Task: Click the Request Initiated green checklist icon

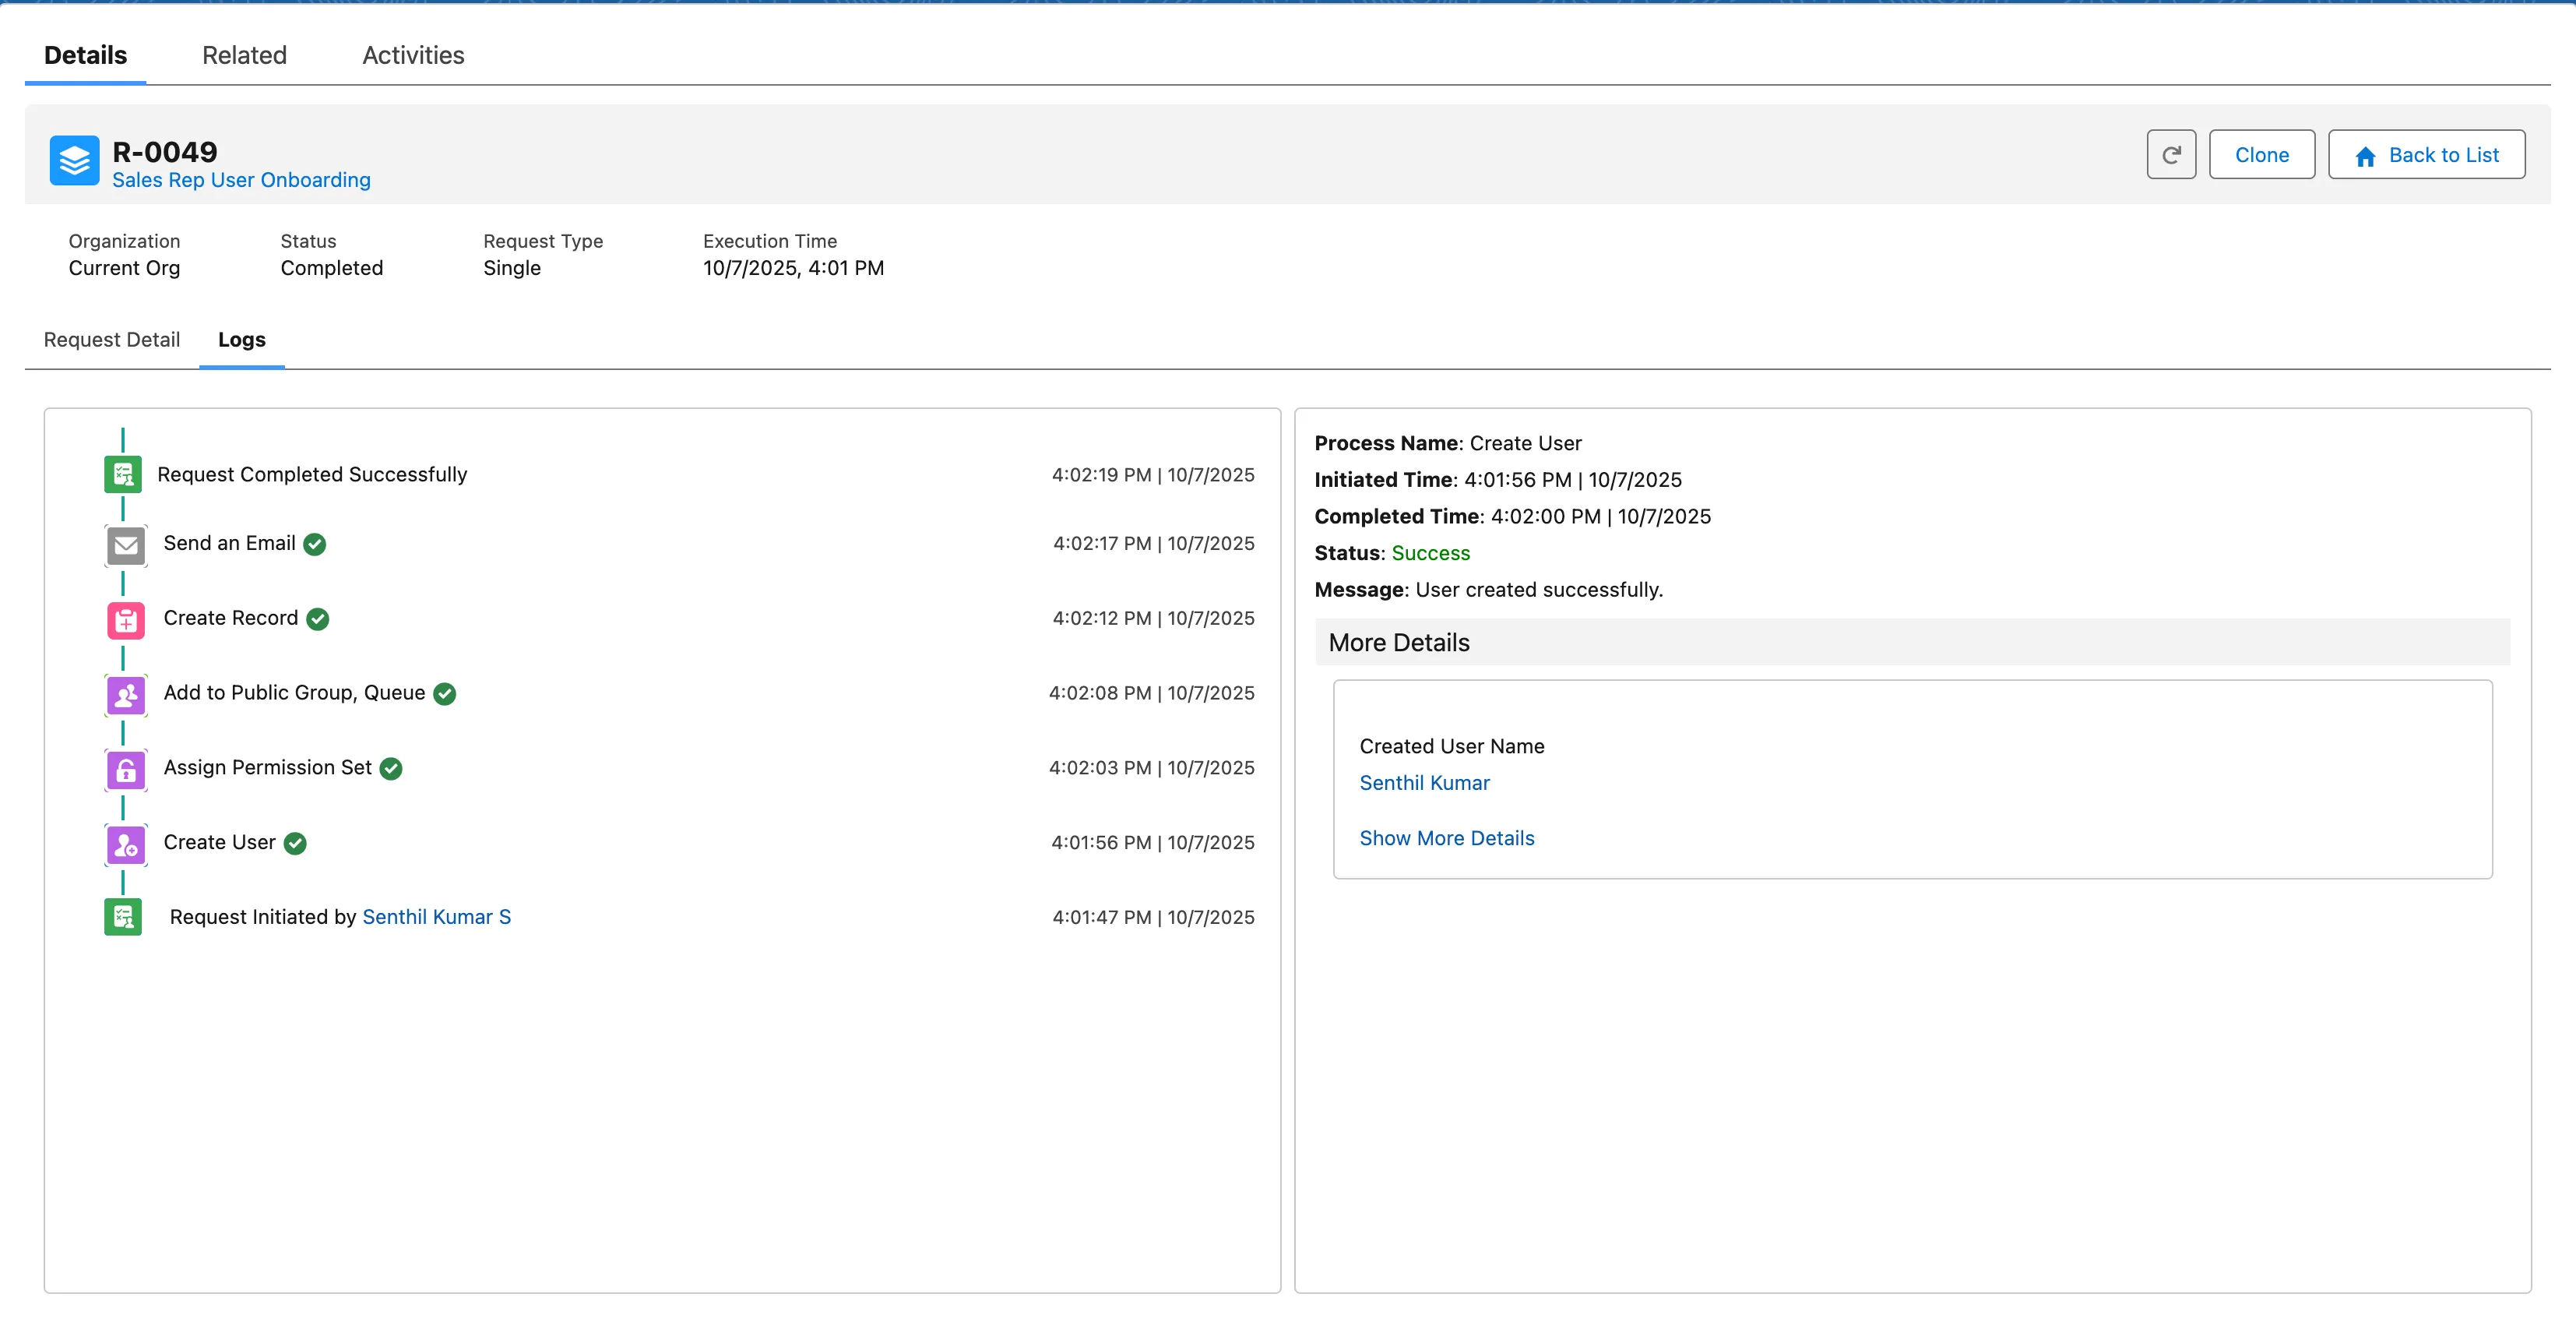Action: [x=123, y=917]
